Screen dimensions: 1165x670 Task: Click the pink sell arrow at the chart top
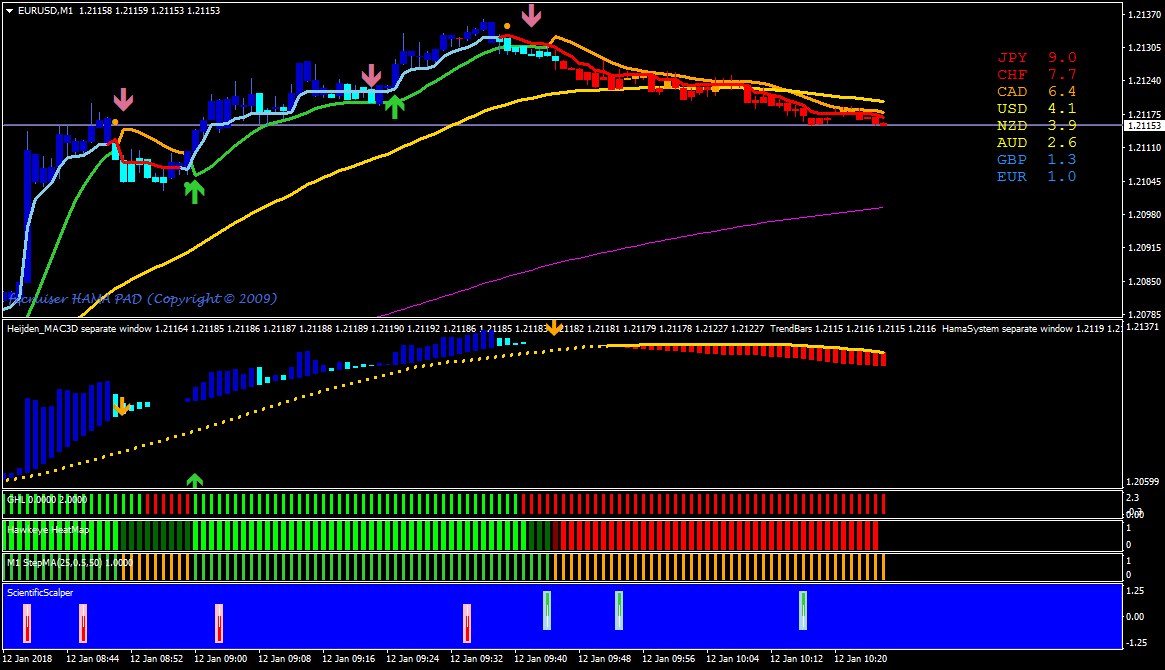pyautogui.click(x=531, y=15)
